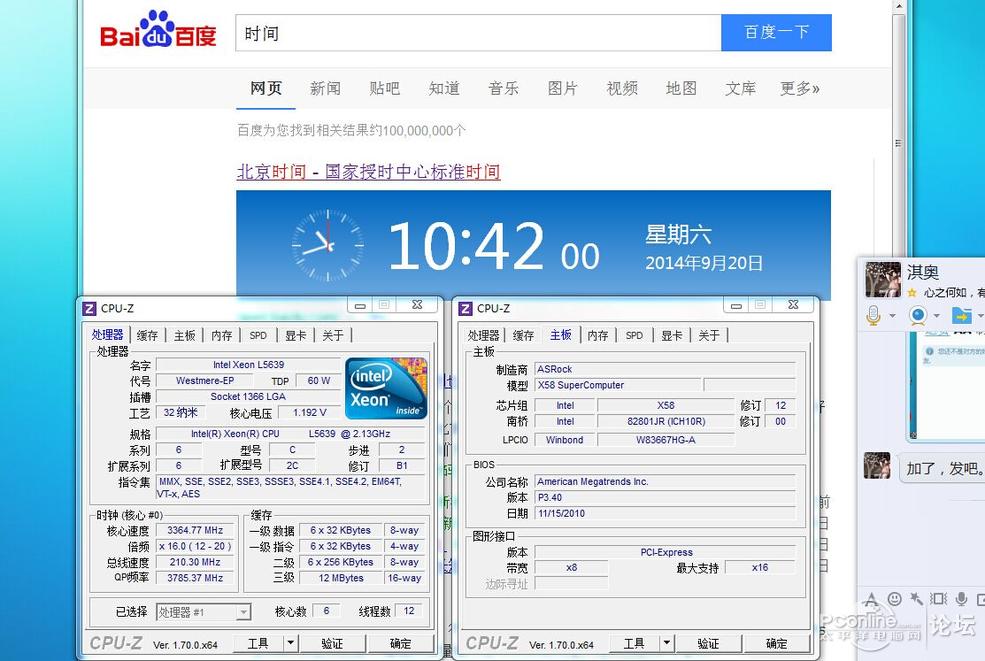Click the browser scrollbar up arrow

coord(899,6)
